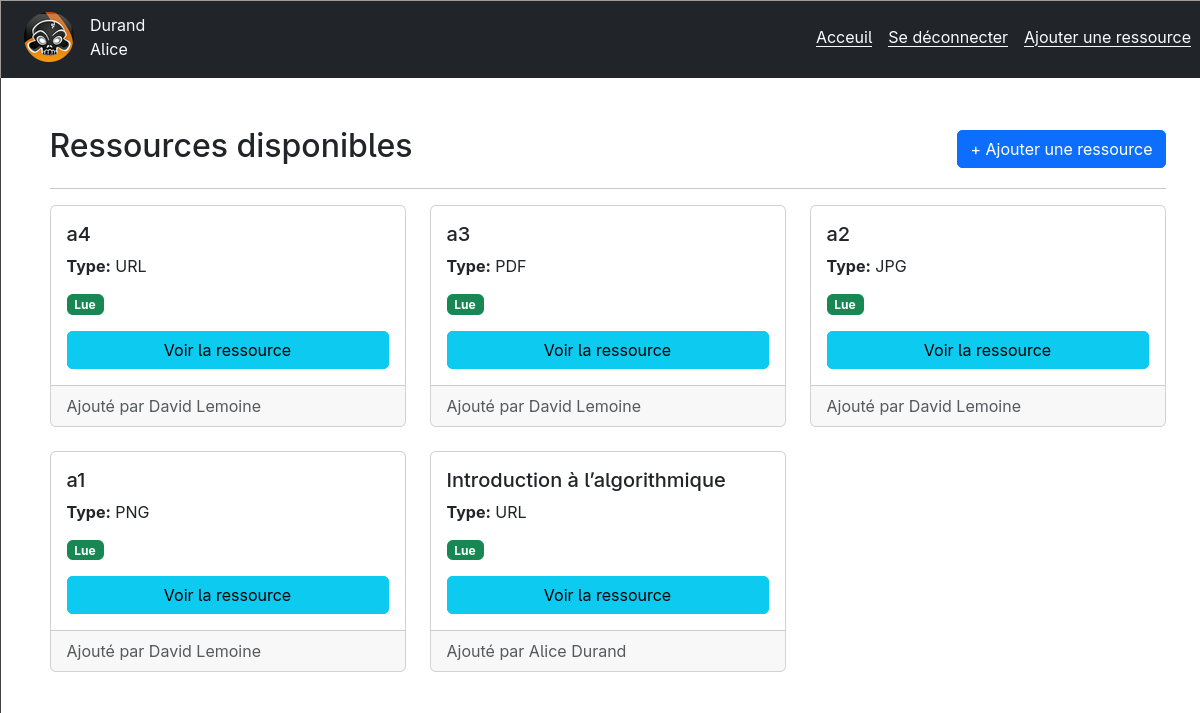View the a1 PNG resource

(x=228, y=595)
